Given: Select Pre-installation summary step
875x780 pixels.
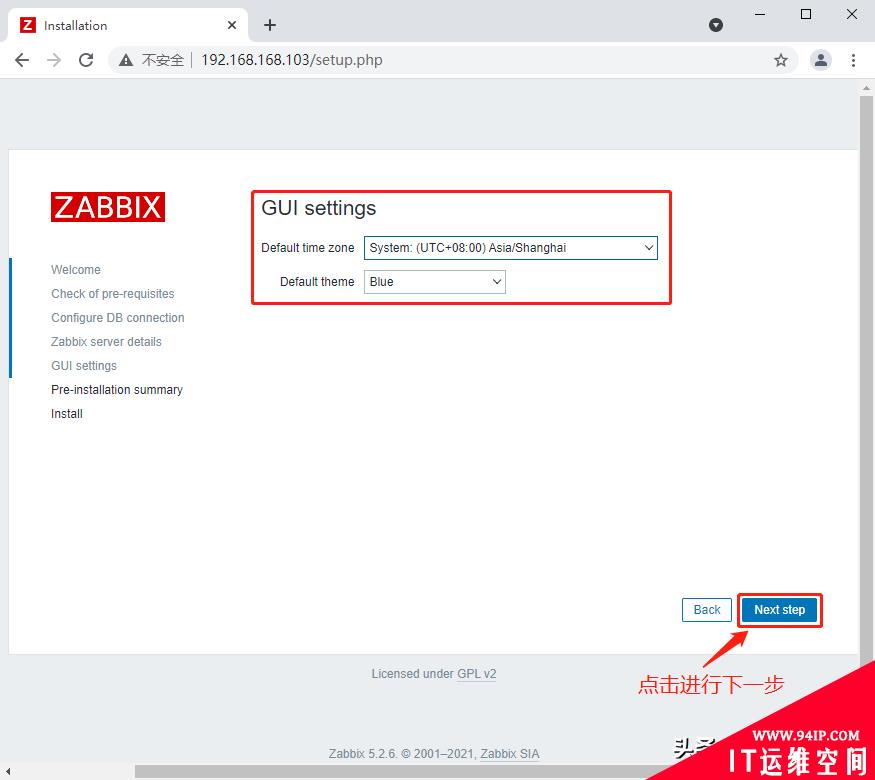Looking at the screenshot, I should [117, 389].
